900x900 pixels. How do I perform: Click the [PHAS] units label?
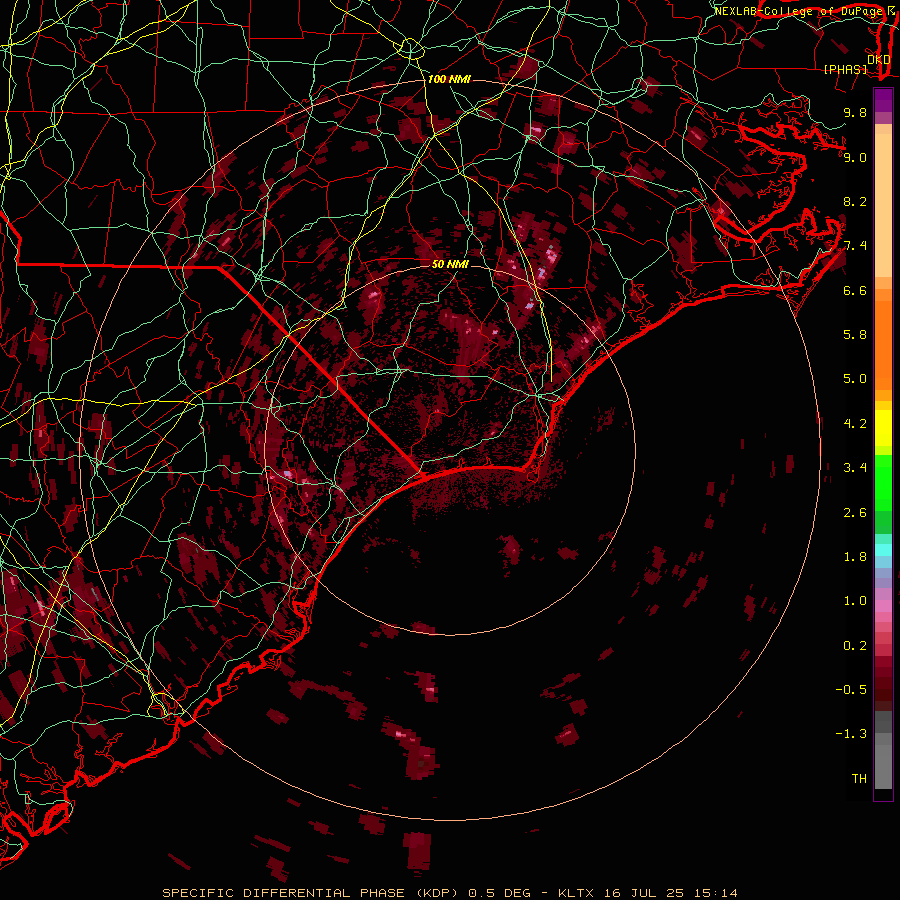point(845,69)
